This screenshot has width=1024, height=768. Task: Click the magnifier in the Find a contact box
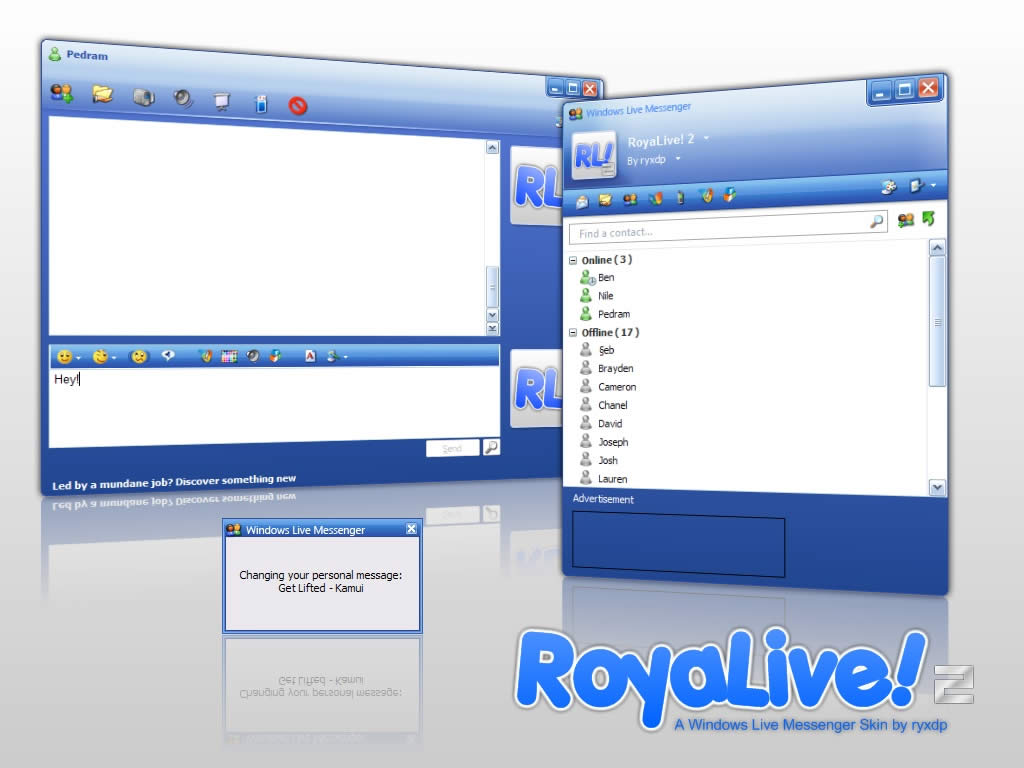(876, 222)
